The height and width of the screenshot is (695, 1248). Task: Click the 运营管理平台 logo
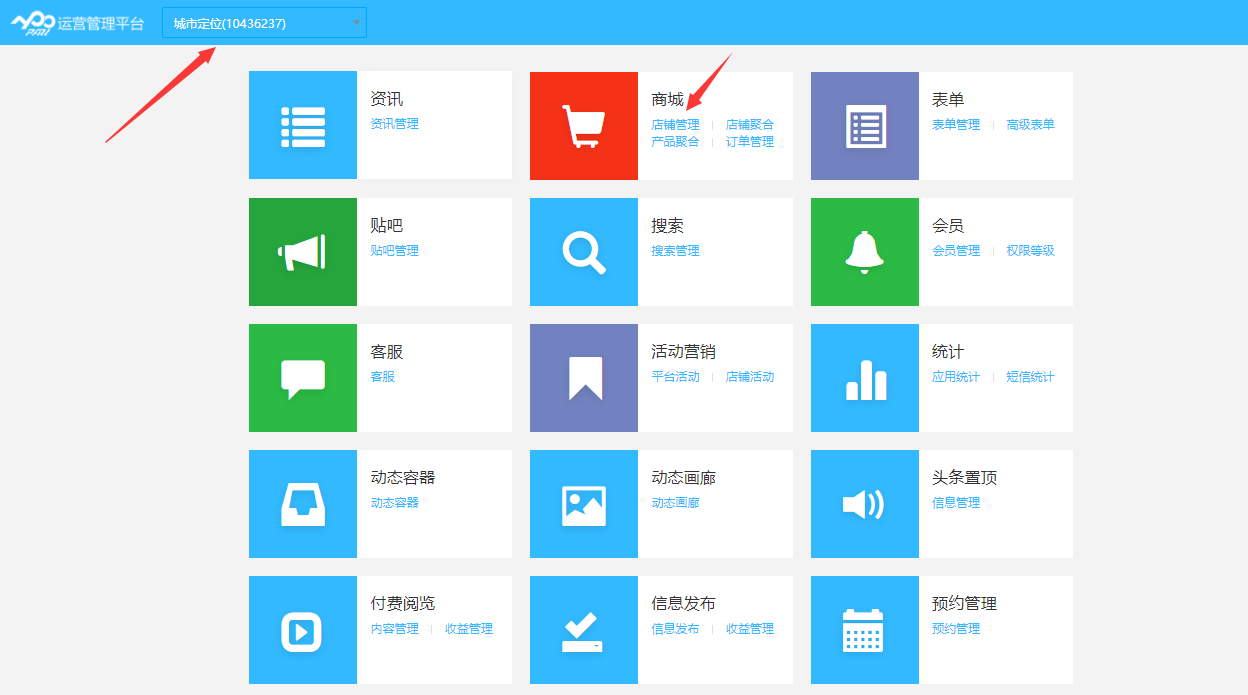pyautogui.click(x=78, y=23)
